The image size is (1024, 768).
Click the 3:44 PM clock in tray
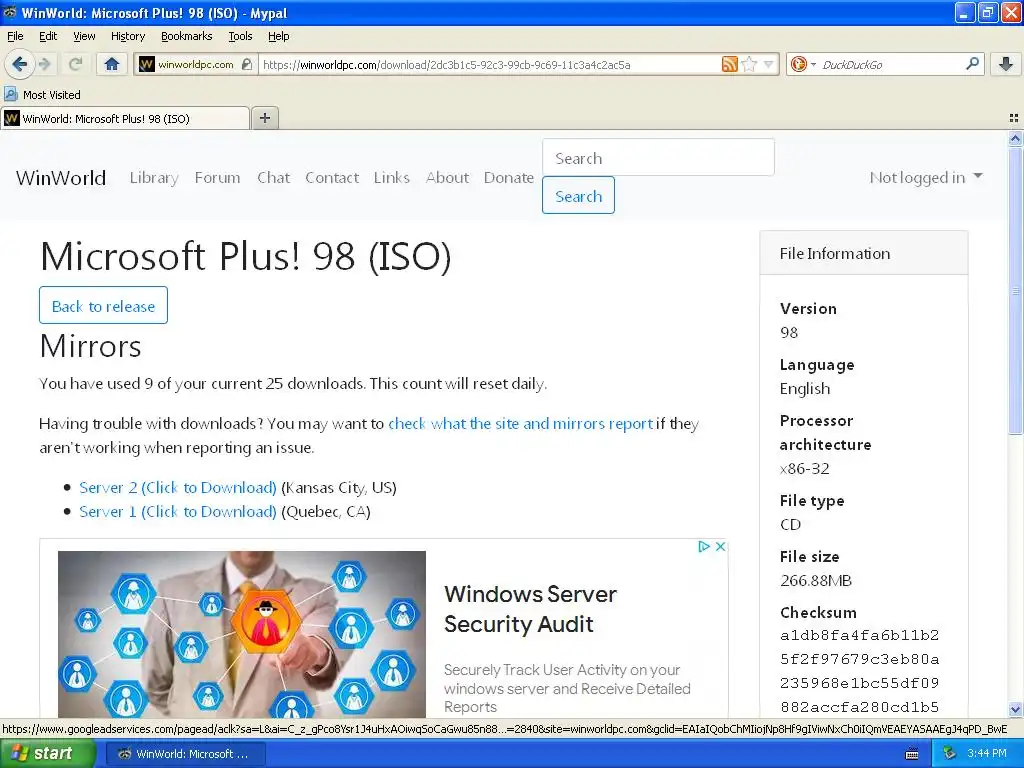point(987,754)
